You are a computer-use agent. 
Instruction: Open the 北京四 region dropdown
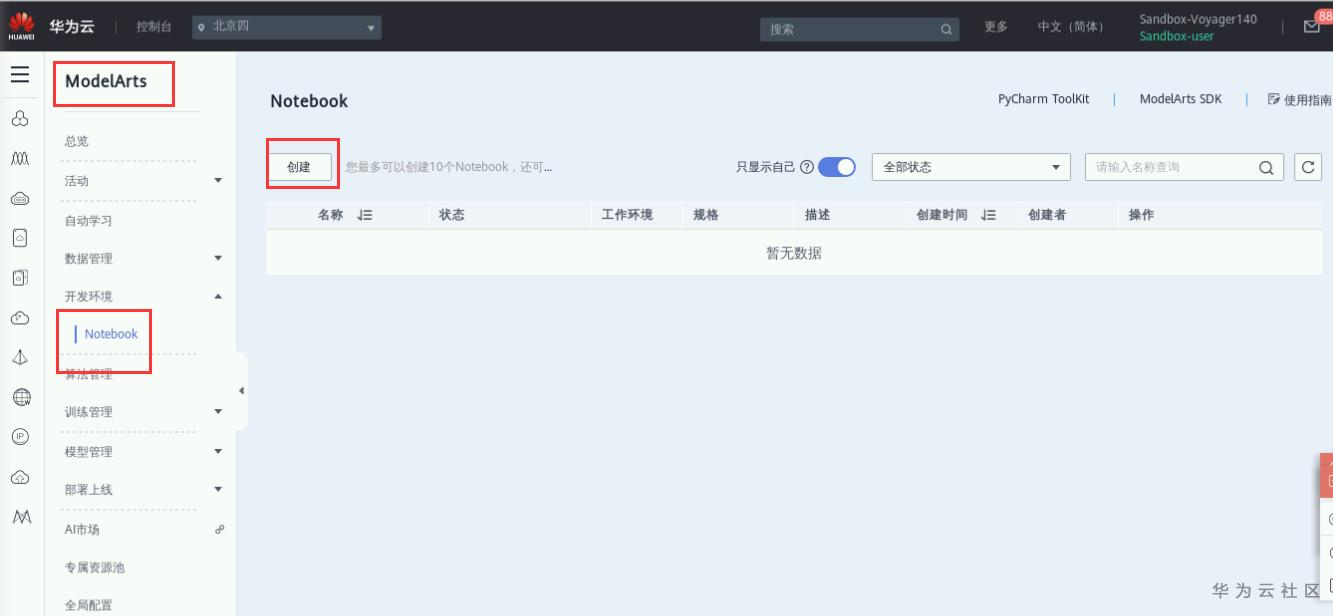tap(287, 27)
